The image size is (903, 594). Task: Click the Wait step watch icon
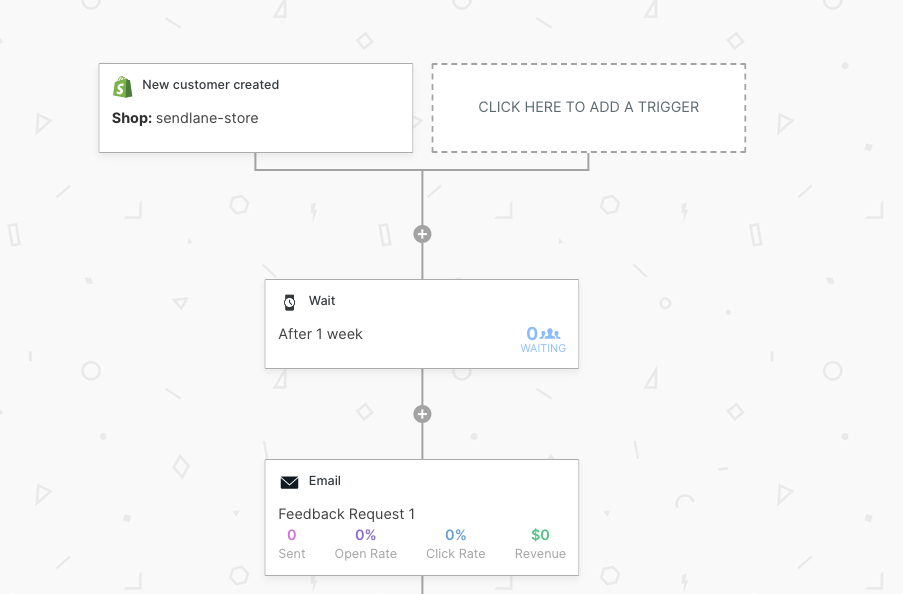290,302
